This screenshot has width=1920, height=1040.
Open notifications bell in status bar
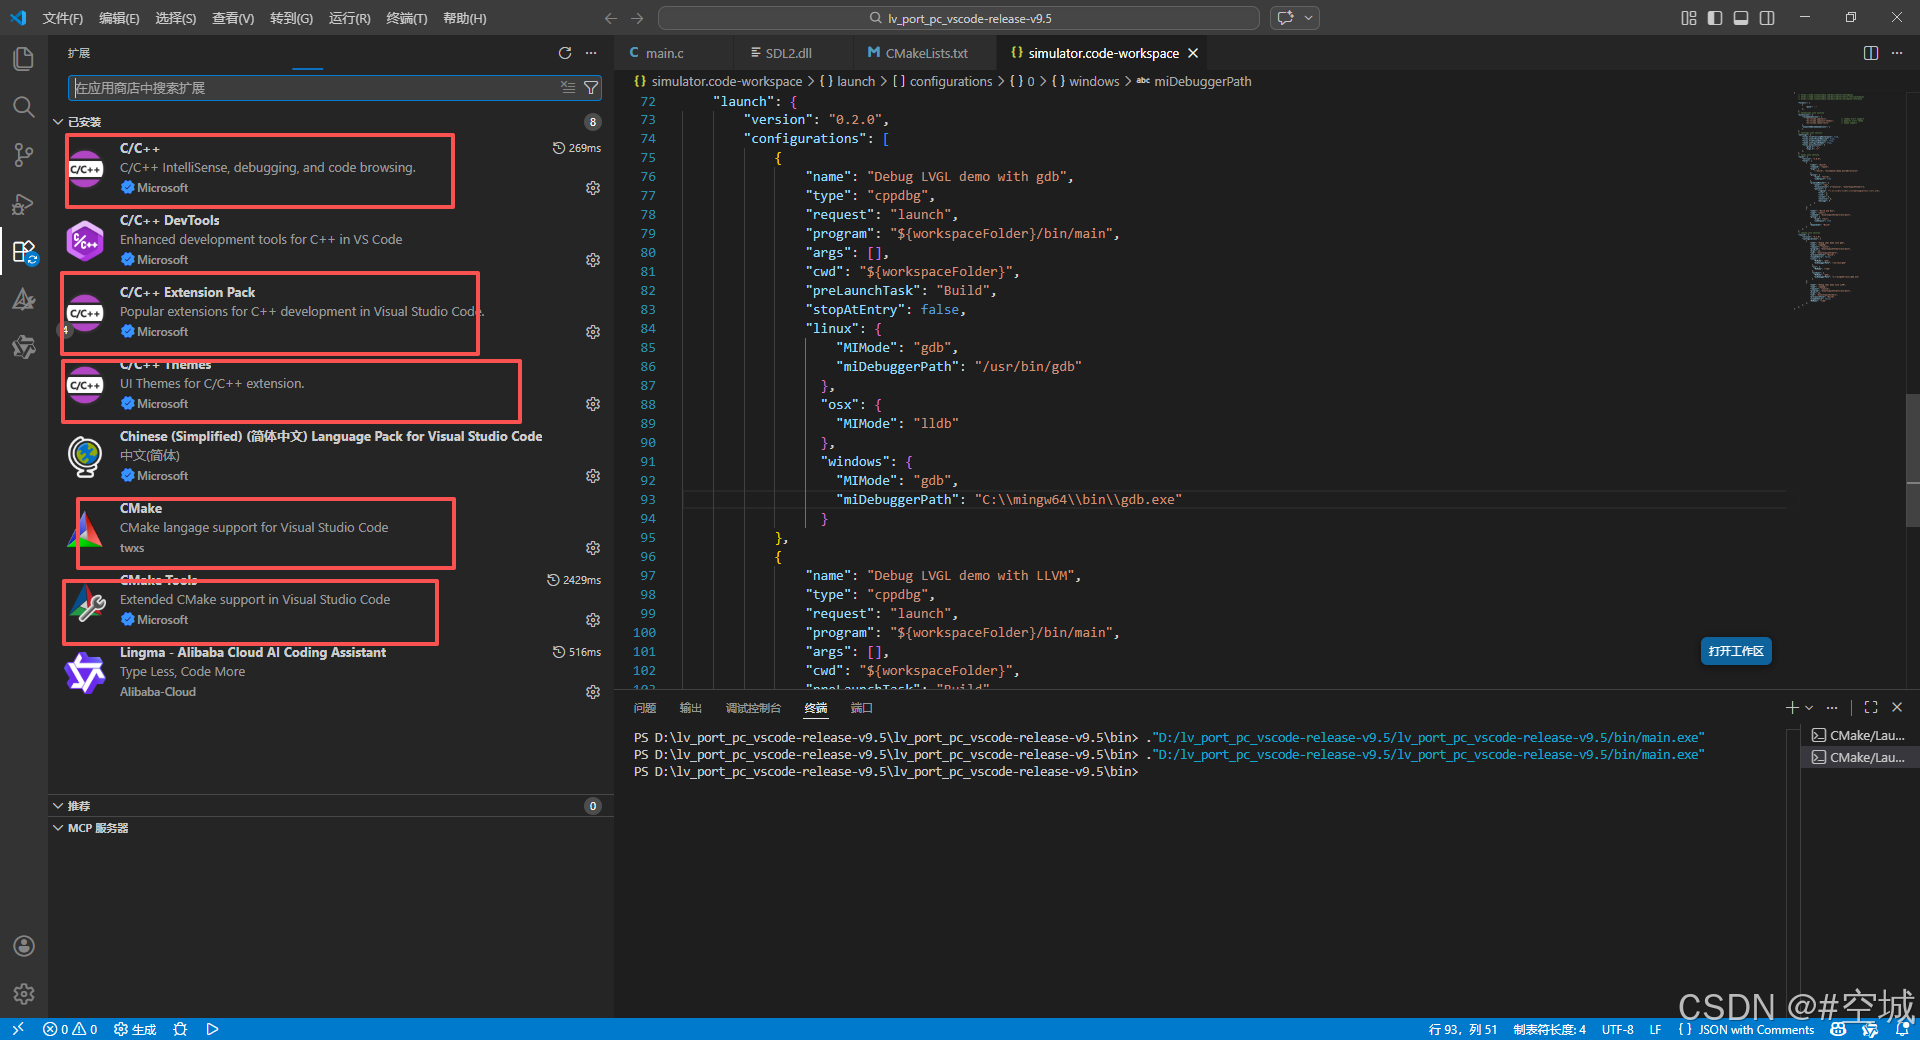[x=1902, y=1029]
